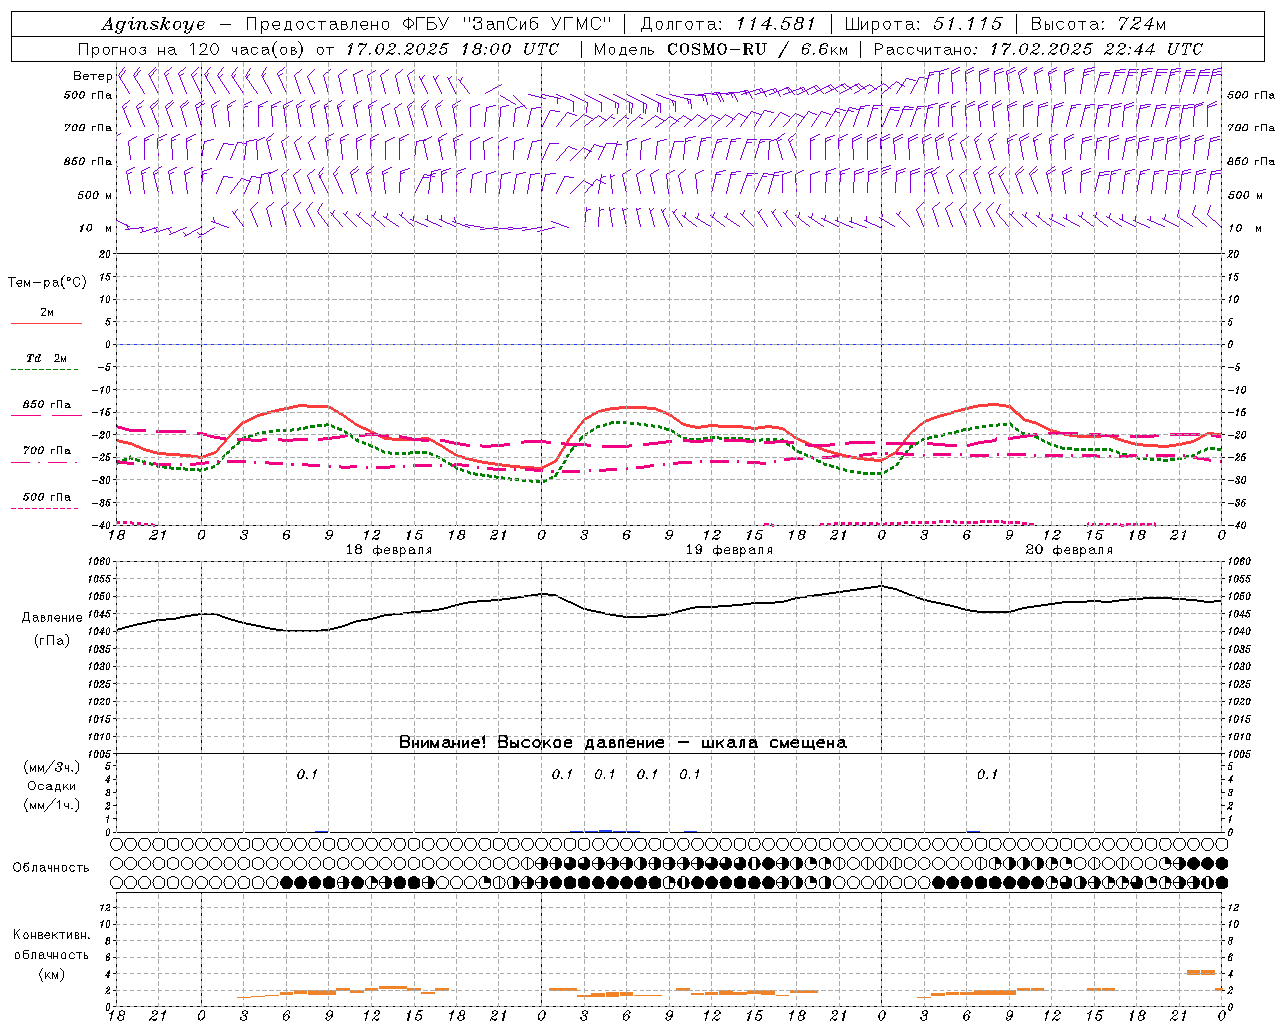The height and width of the screenshot is (1024, 1280).
Task: Click the "850 гПа" temperature legend entry
Action: [x=47, y=405]
